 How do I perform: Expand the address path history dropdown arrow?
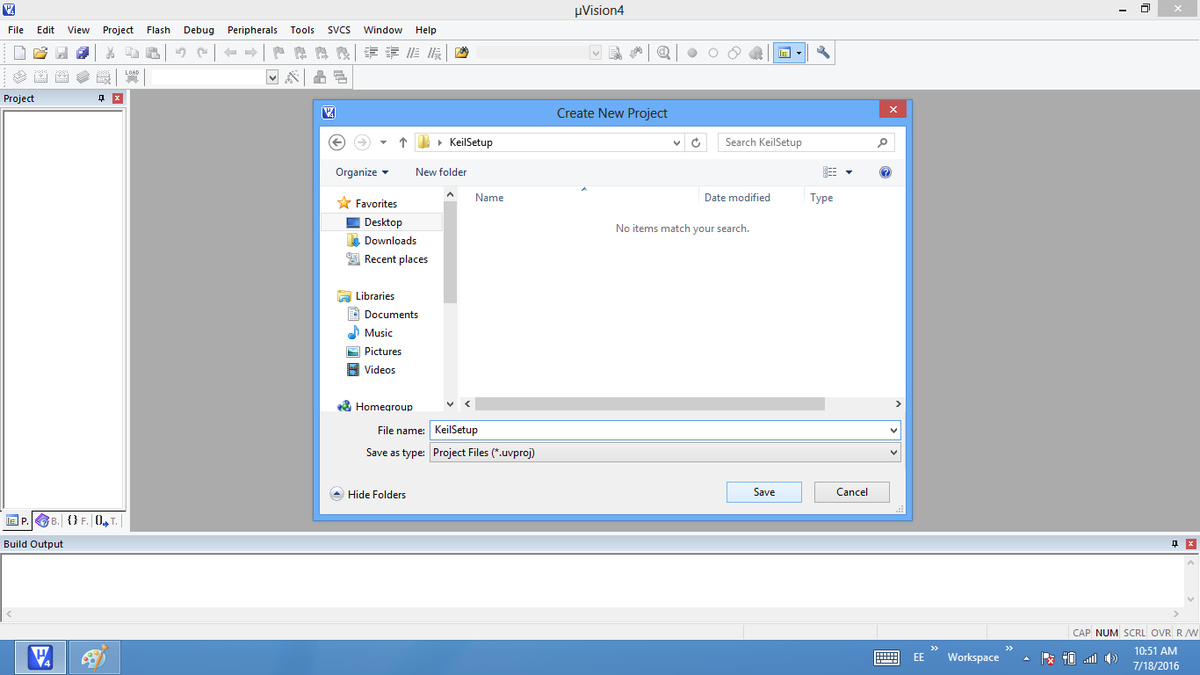677,142
